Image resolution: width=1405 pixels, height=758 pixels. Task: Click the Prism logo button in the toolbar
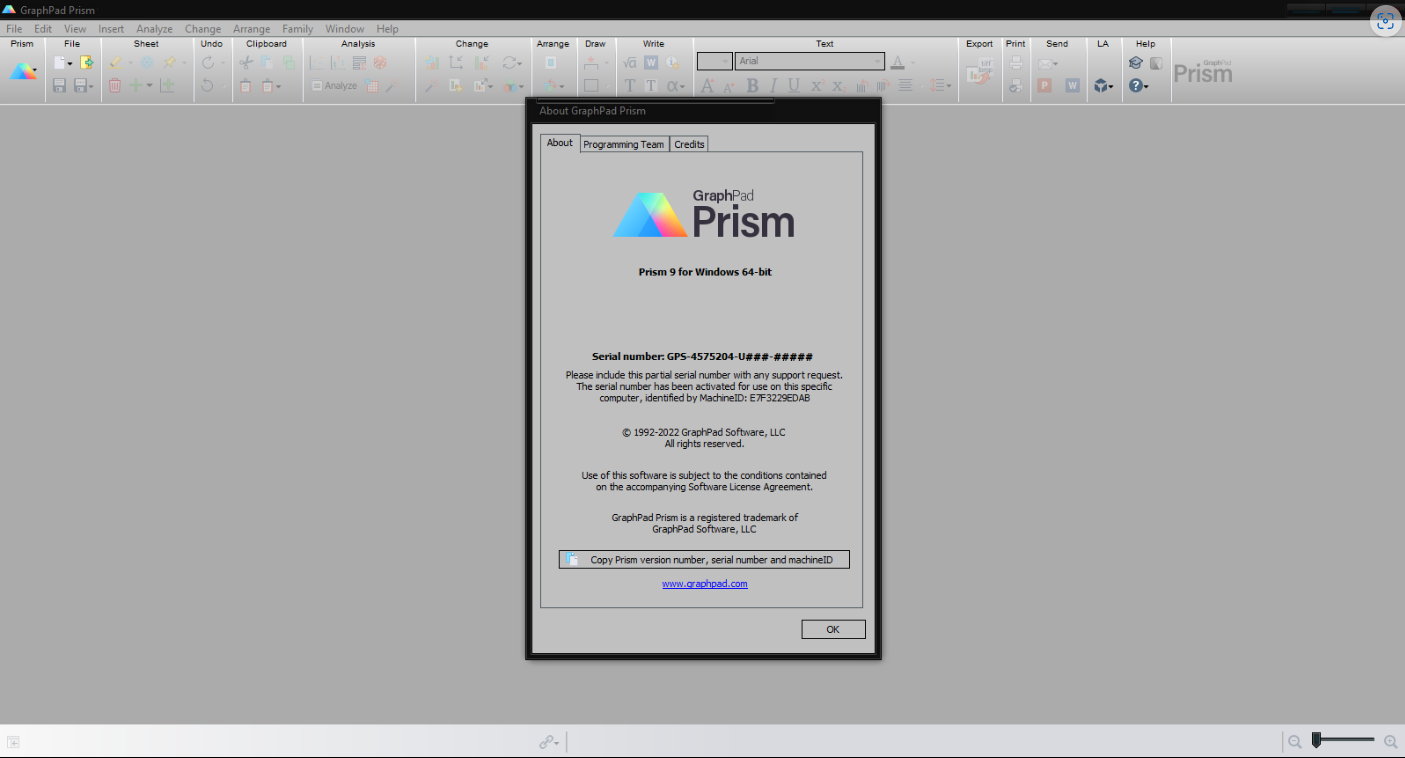pos(23,71)
